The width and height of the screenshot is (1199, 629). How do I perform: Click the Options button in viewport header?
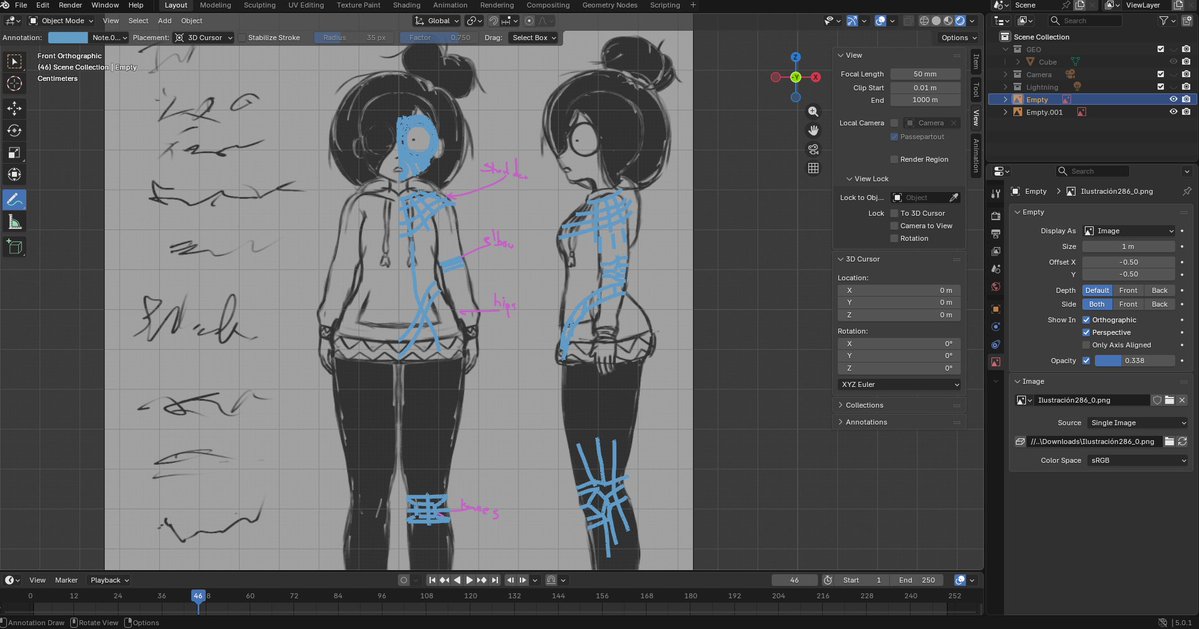[x=958, y=37]
